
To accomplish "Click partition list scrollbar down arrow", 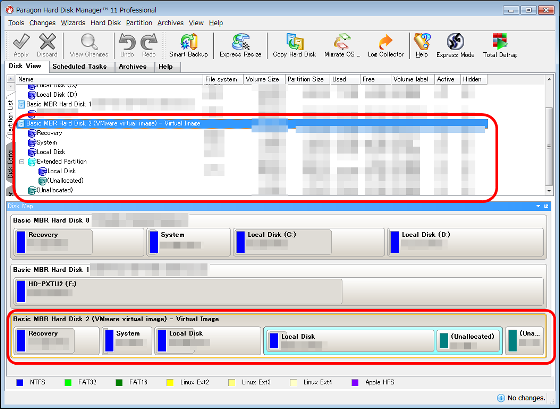I will point(549,191).
